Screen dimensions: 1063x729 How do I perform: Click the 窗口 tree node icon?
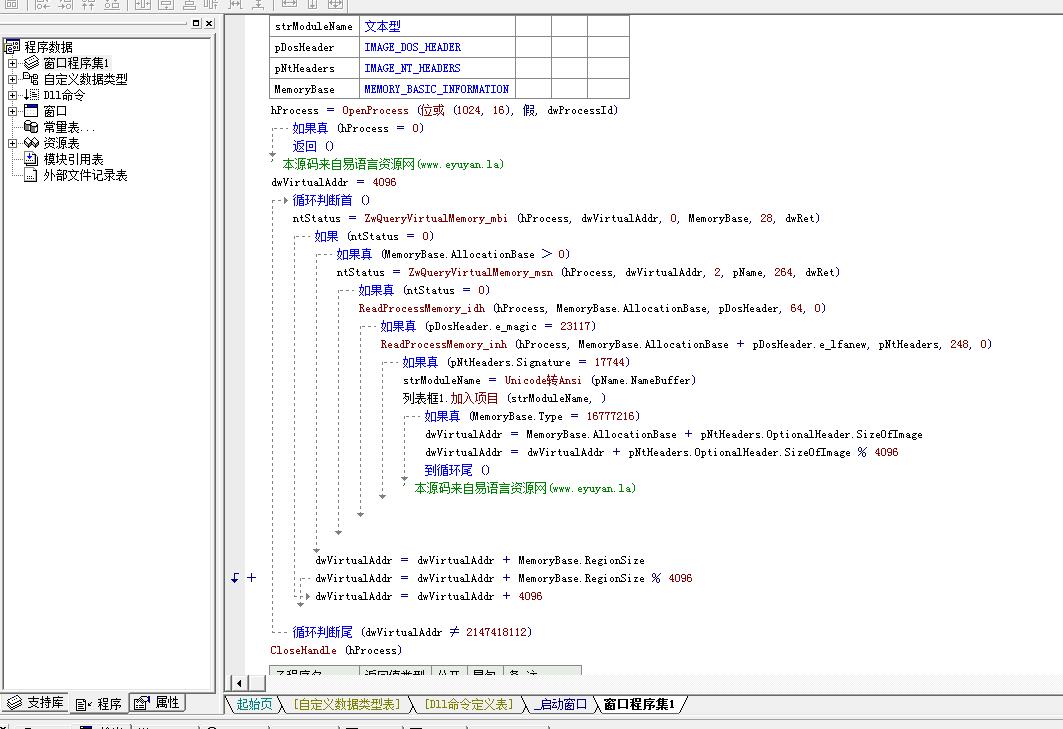(31, 111)
